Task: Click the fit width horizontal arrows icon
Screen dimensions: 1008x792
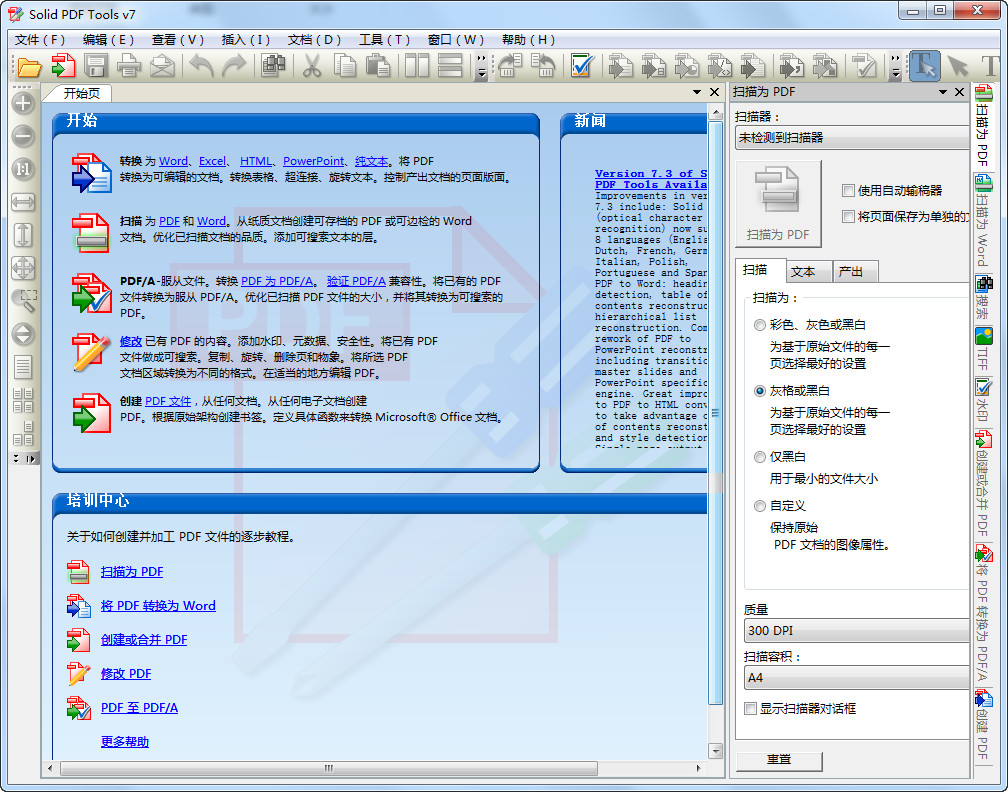Action: click(x=23, y=202)
